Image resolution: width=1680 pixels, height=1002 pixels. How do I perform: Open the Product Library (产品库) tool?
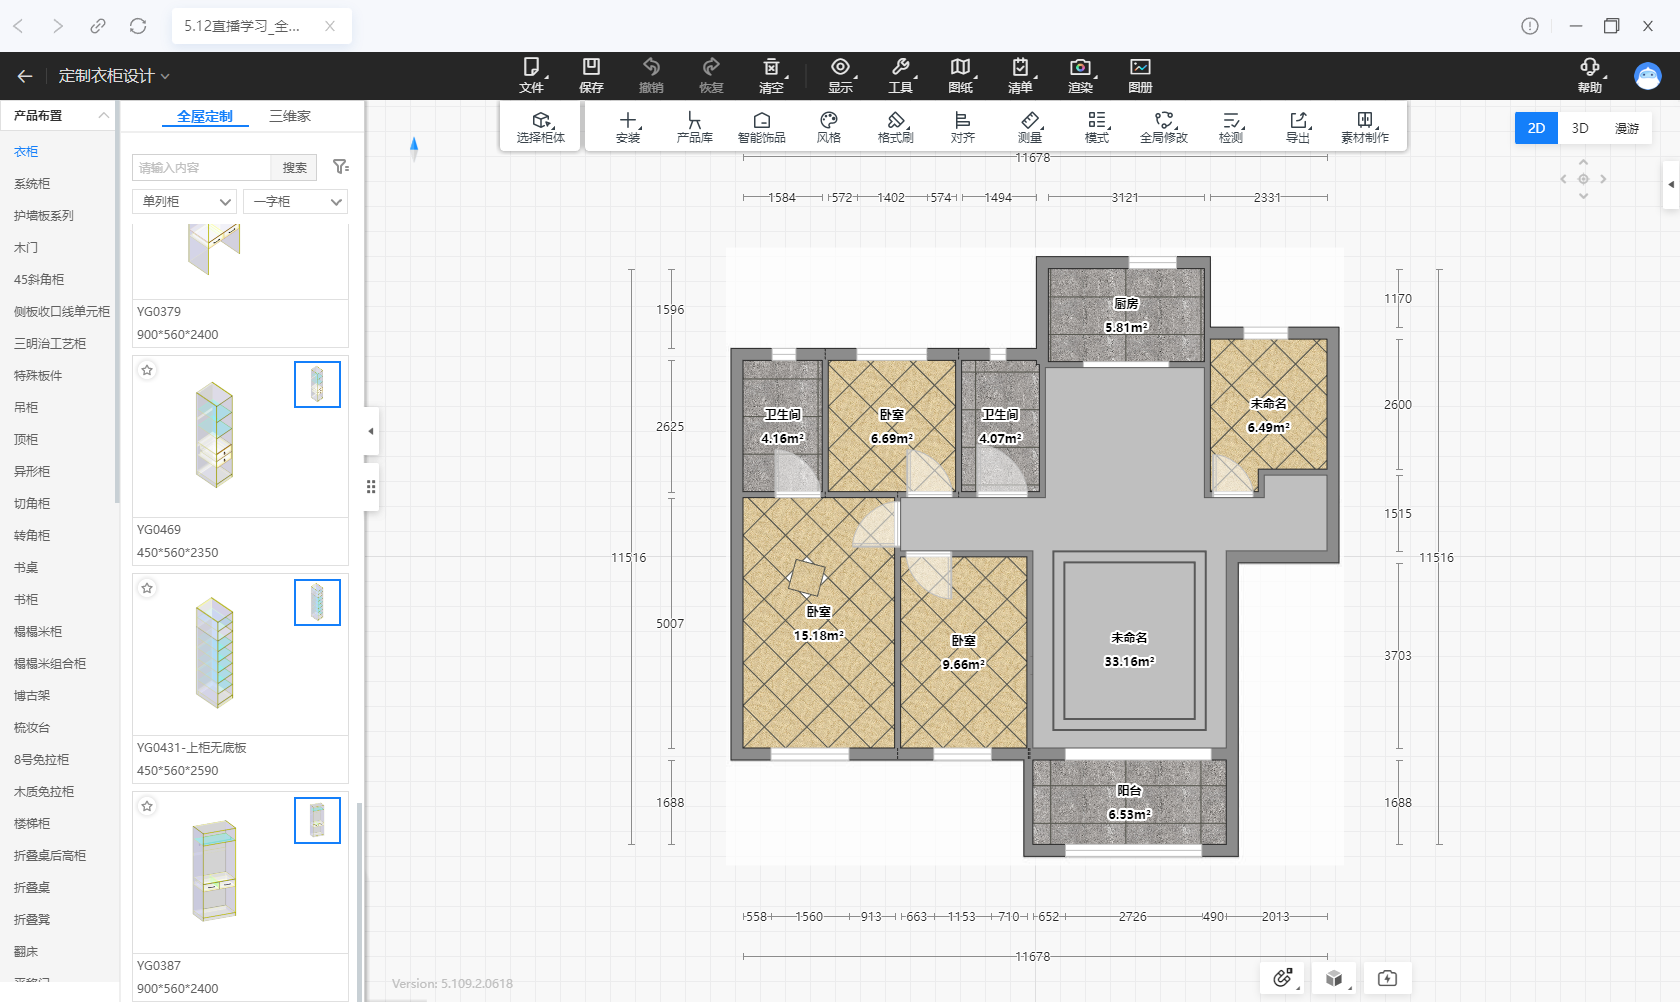[694, 127]
